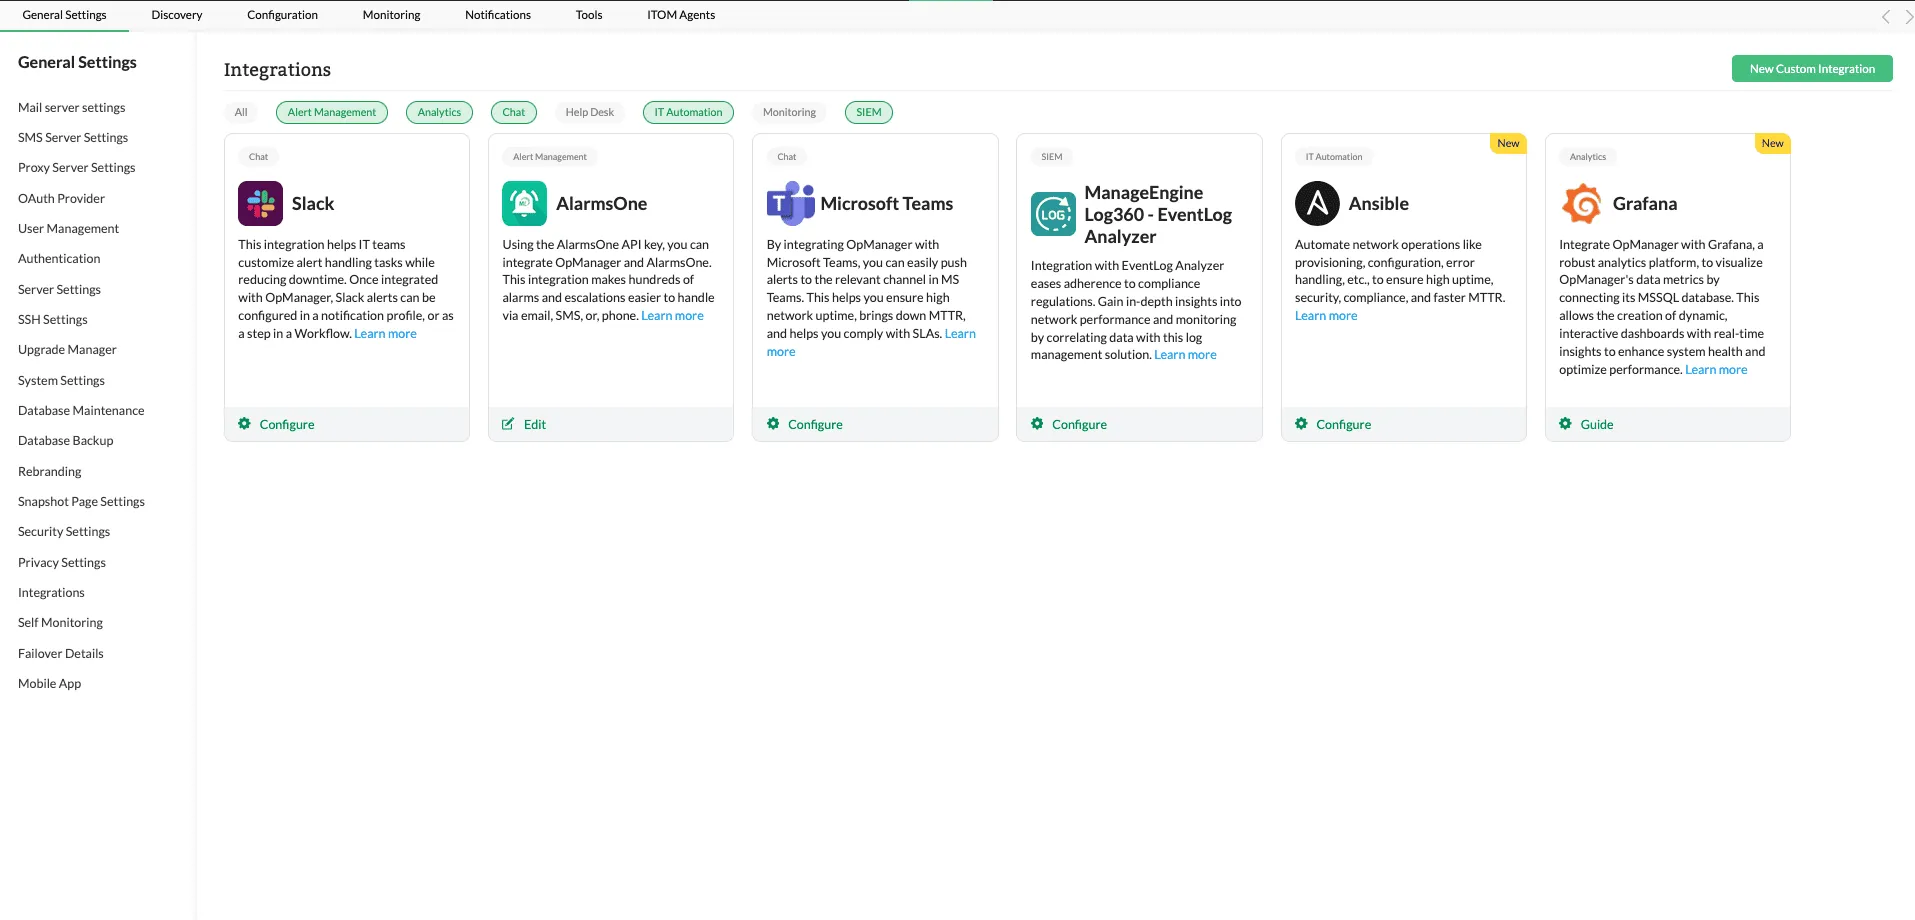Open Learn more link for Grafana

(x=1716, y=370)
